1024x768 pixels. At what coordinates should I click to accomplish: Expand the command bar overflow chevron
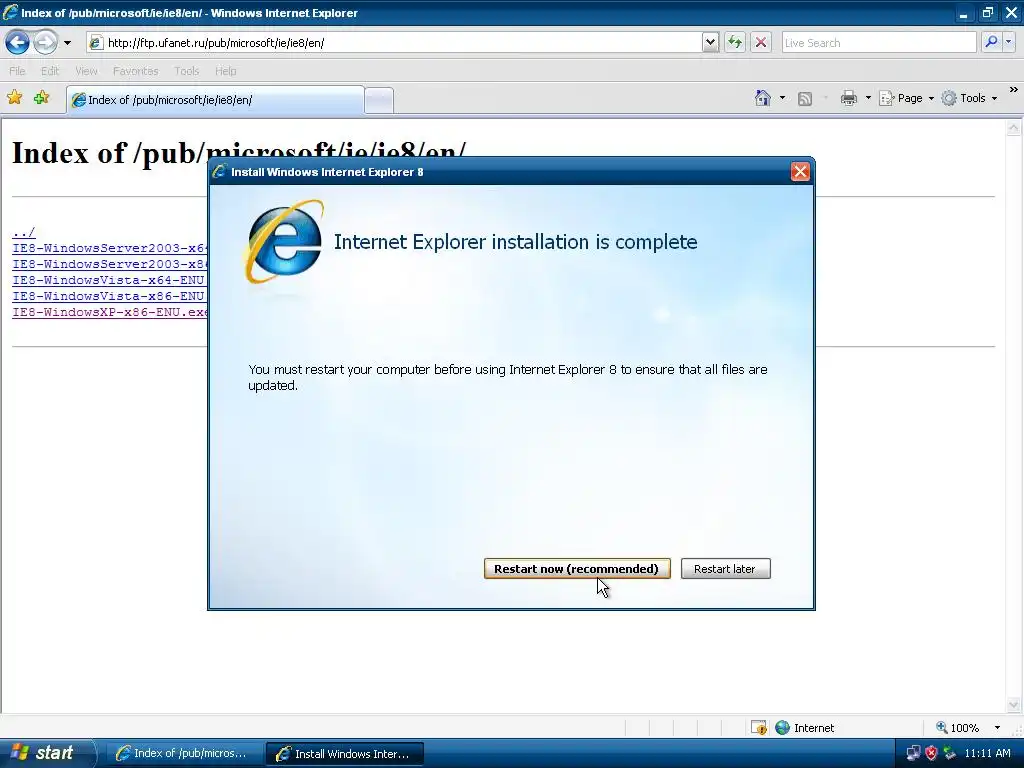(x=1013, y=89)
